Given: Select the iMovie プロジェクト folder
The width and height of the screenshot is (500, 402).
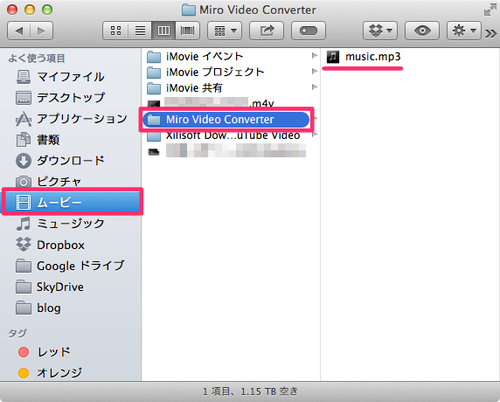Looking at the screenshot, I should (230, 72).
